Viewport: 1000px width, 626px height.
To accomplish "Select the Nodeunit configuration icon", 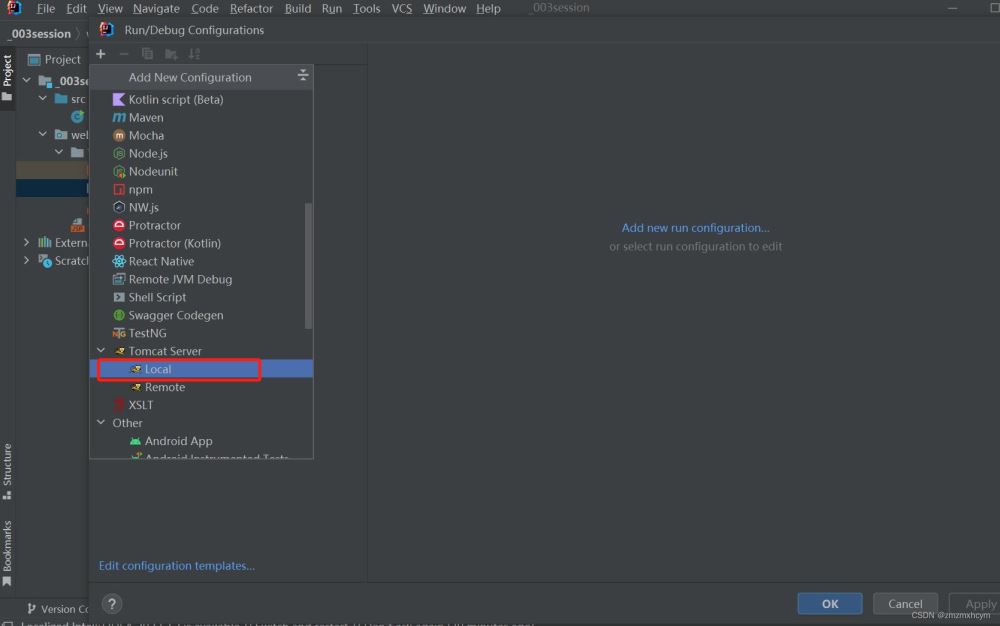I will (x=119, y=171).
